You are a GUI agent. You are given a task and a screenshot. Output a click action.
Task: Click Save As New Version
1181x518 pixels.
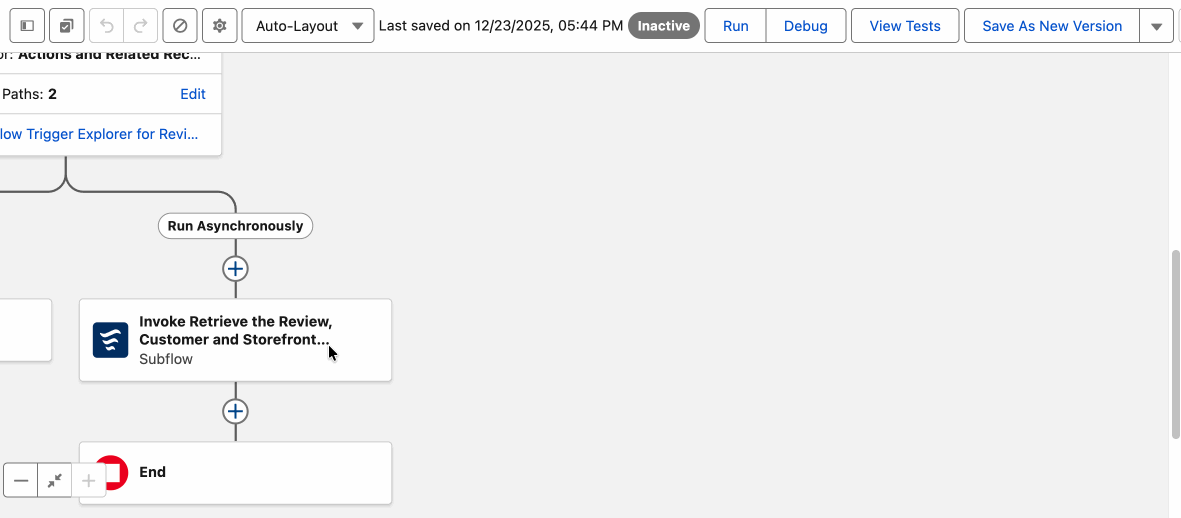[x=1052, y=26]
